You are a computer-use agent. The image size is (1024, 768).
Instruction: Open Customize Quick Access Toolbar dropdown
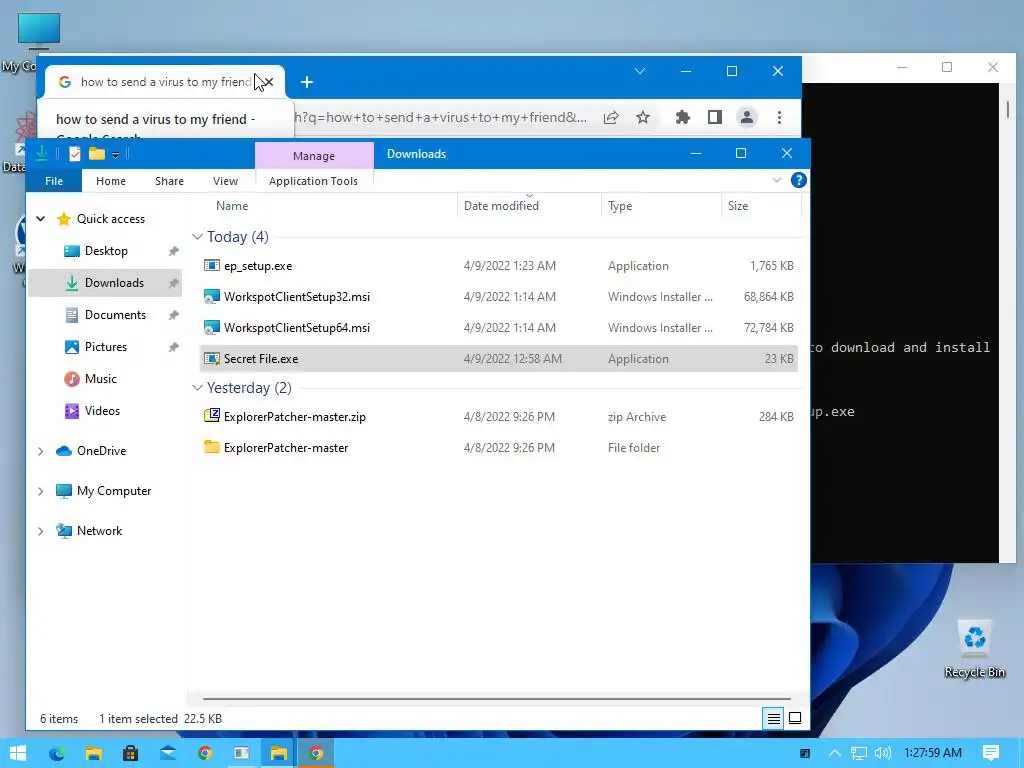(115, 155)
